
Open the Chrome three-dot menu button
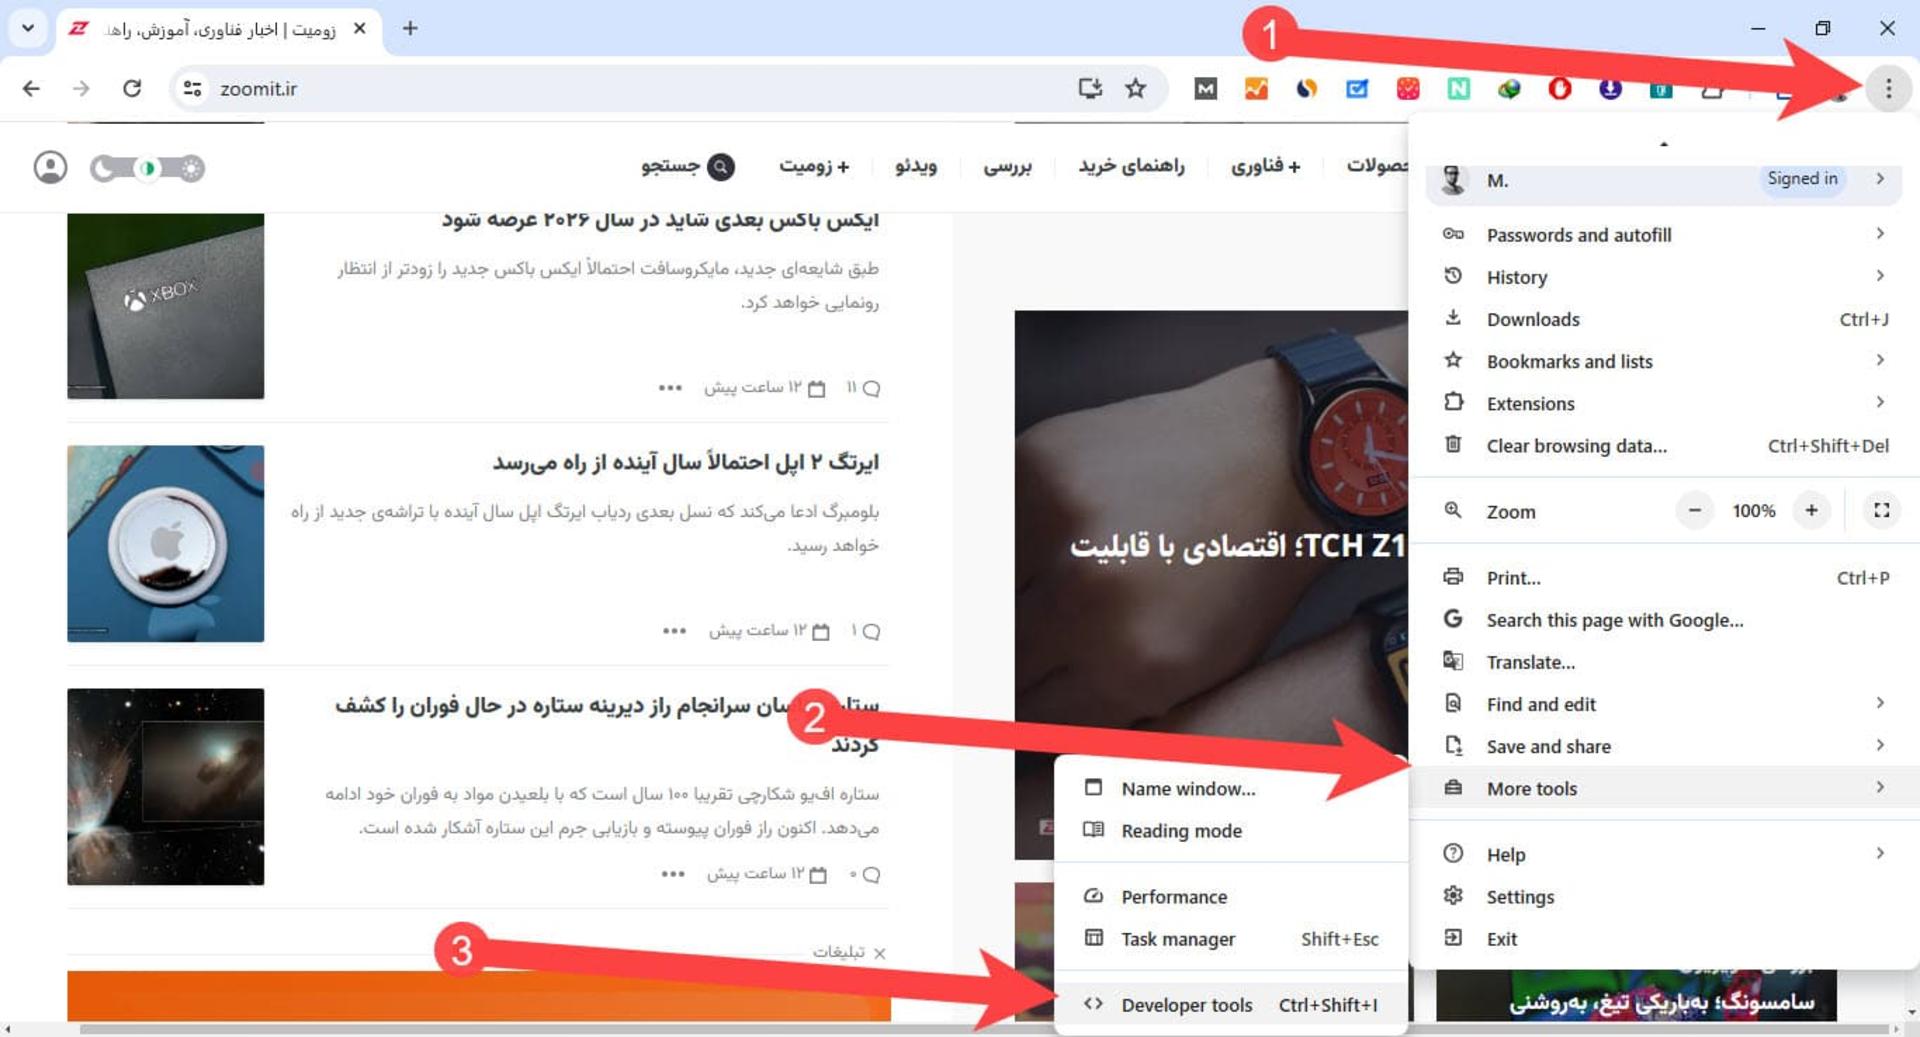coord(1887,88)
